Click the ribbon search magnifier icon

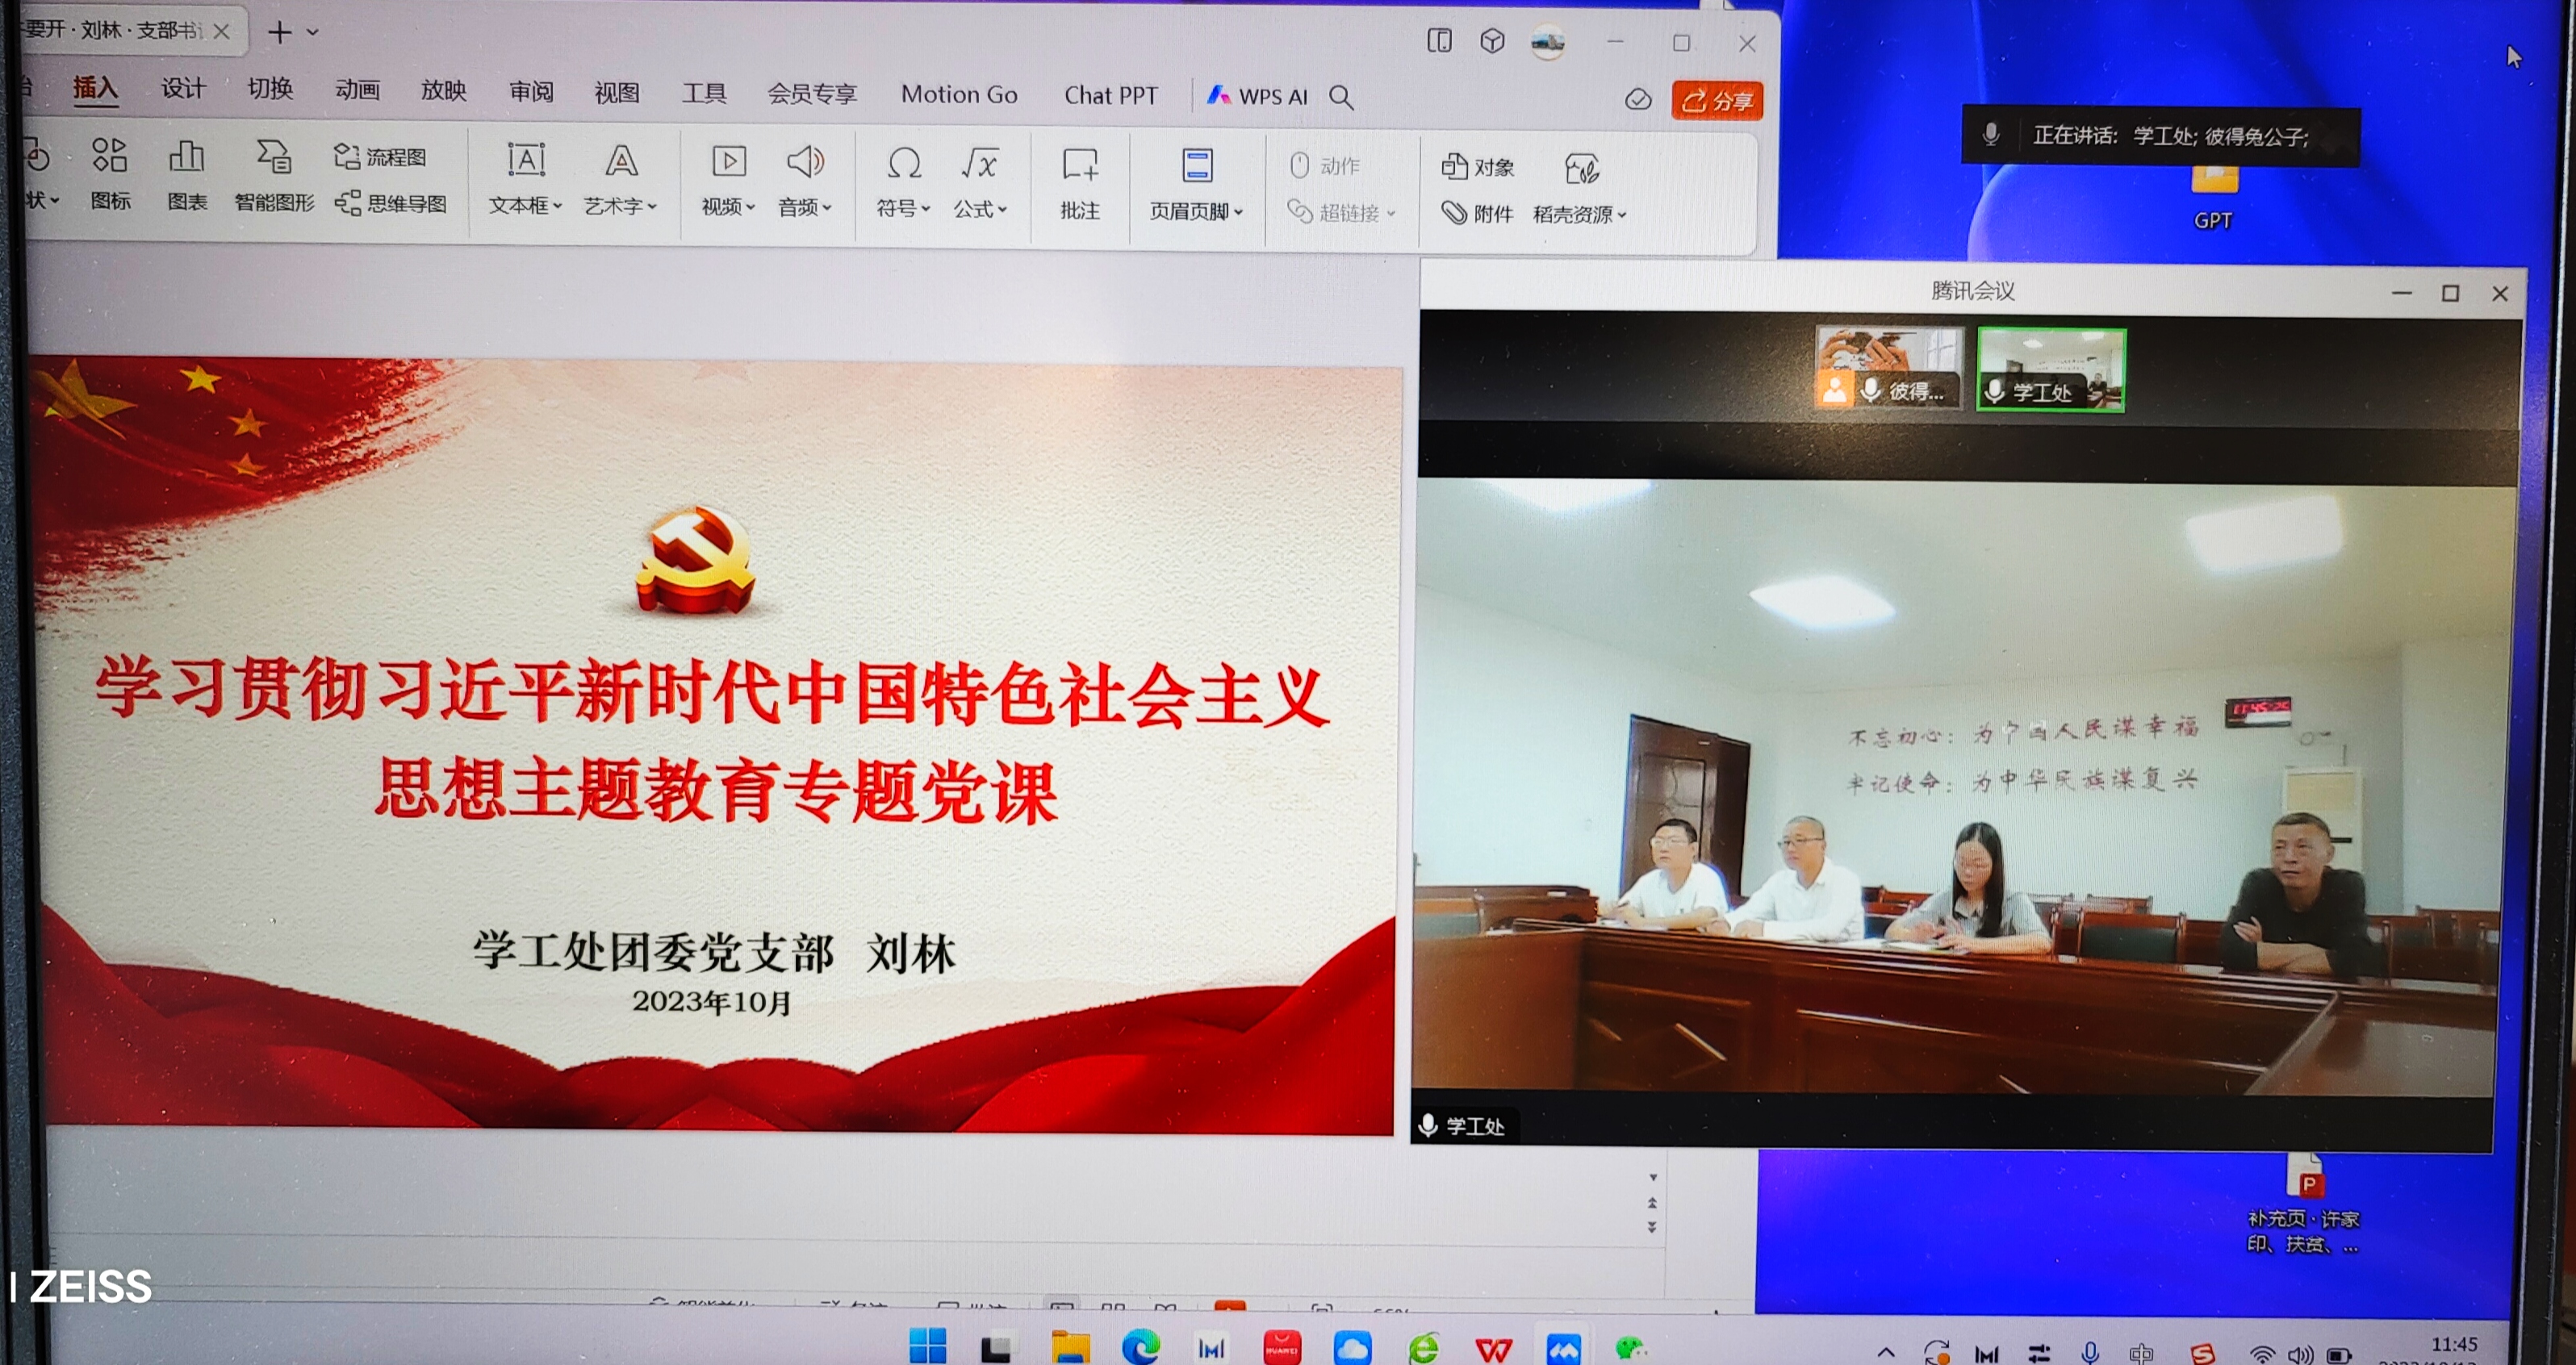coord(1341,97)
